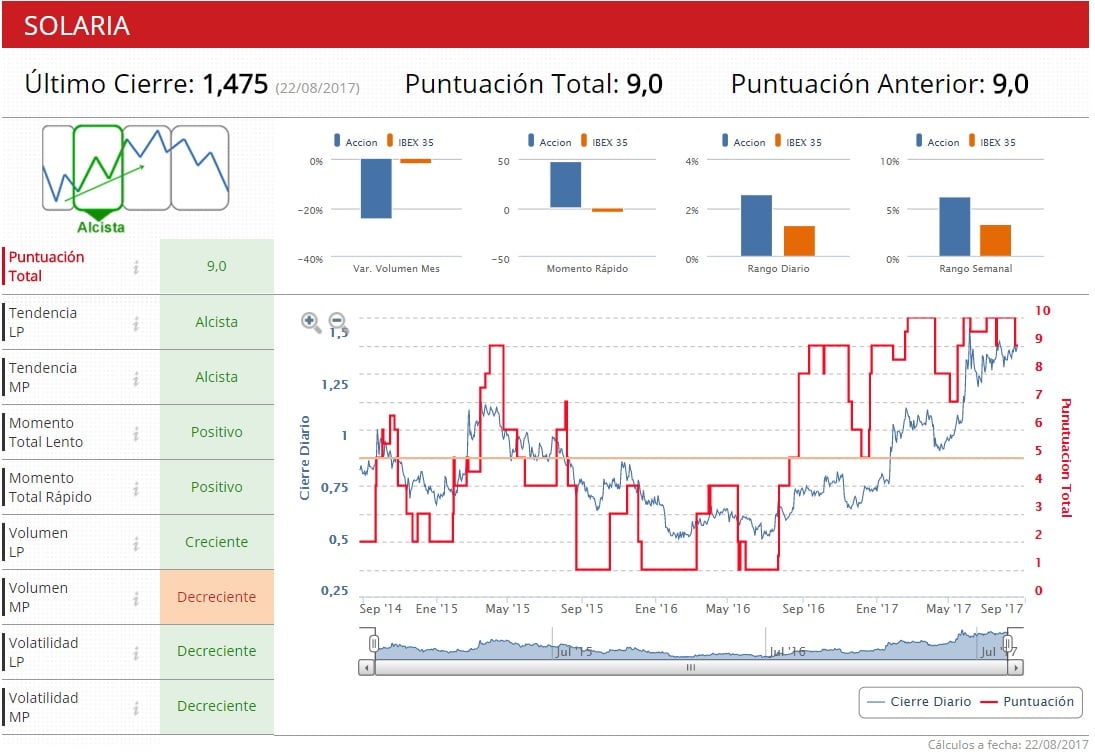Viewport: 1095px width, 756px height.
Task: Click the Volumen LP value 'Creciente'
Action: [x=216, y=542]
